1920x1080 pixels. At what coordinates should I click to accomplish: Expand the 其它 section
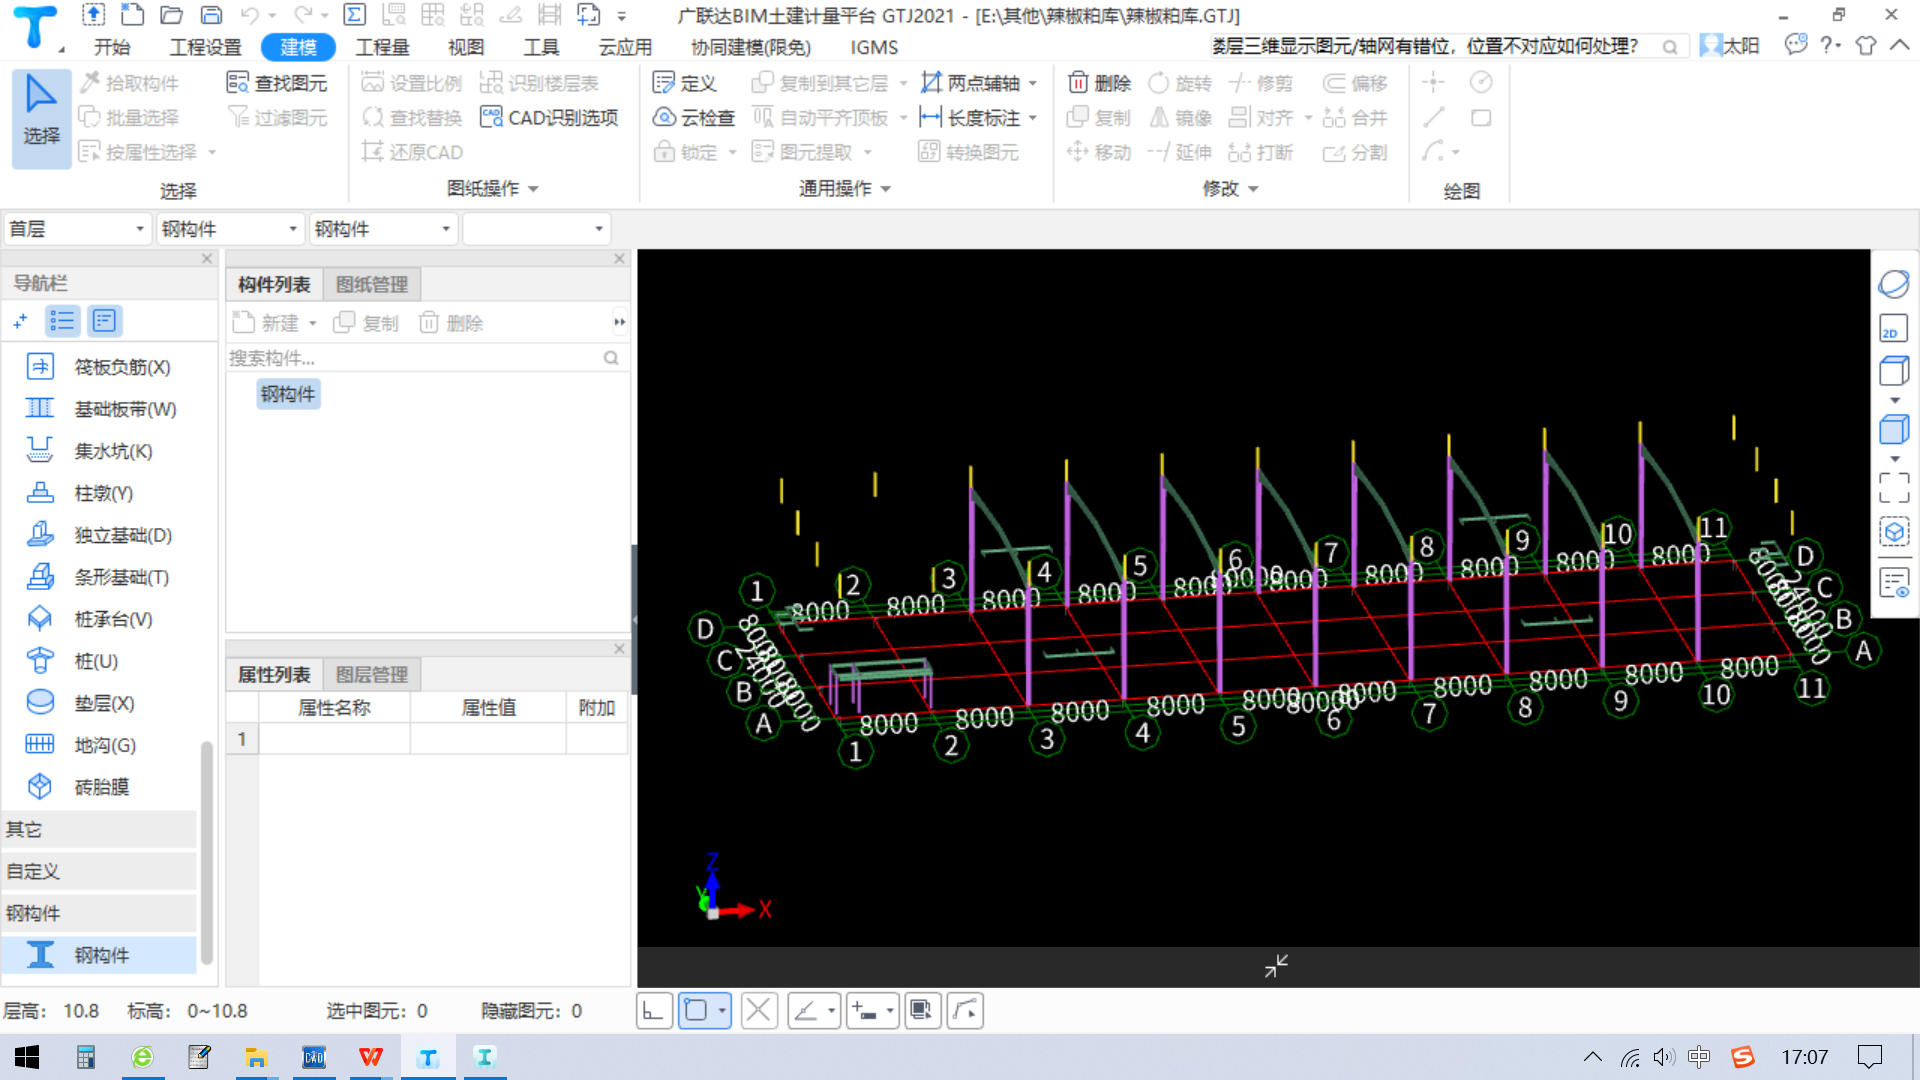[100, 829]
